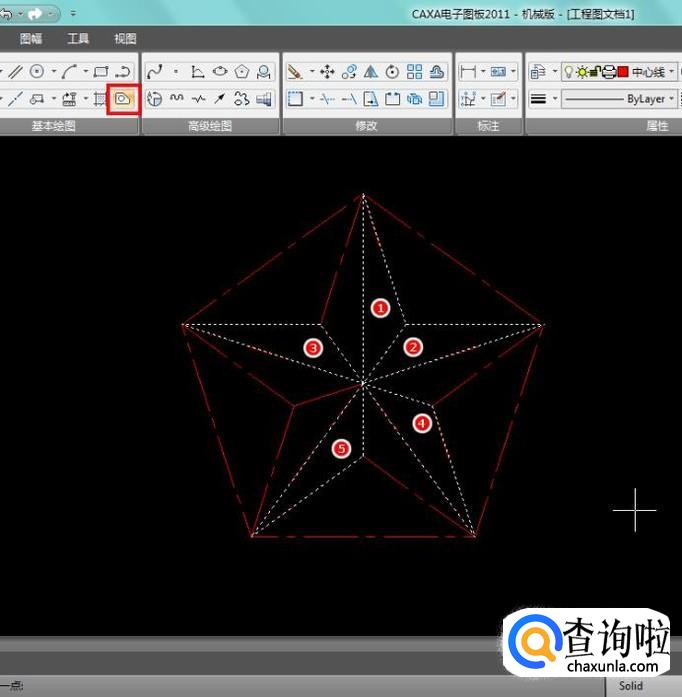Toggle layer visibility light bulb

(569, 72)
